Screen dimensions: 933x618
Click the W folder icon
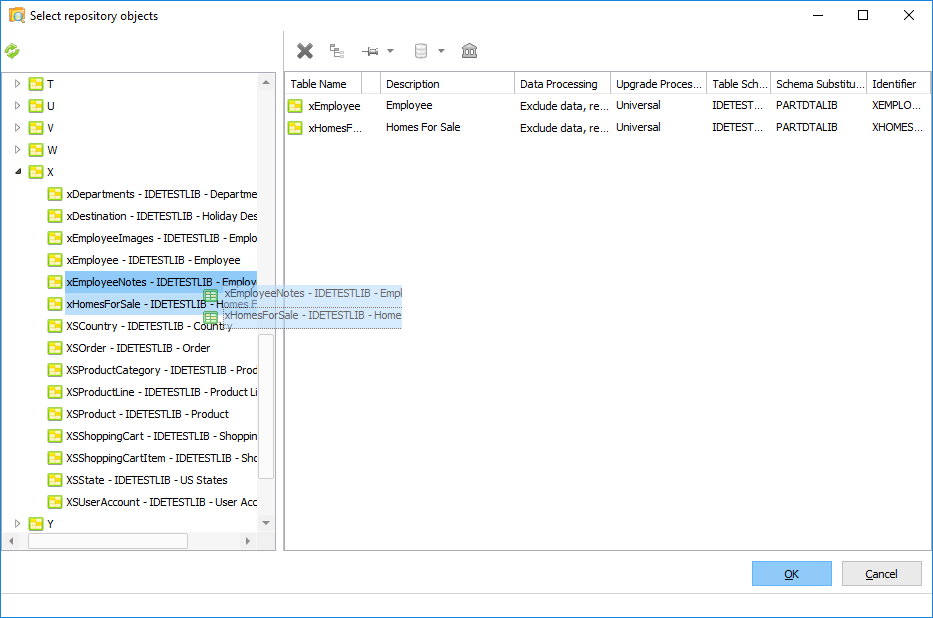point(36,150)
